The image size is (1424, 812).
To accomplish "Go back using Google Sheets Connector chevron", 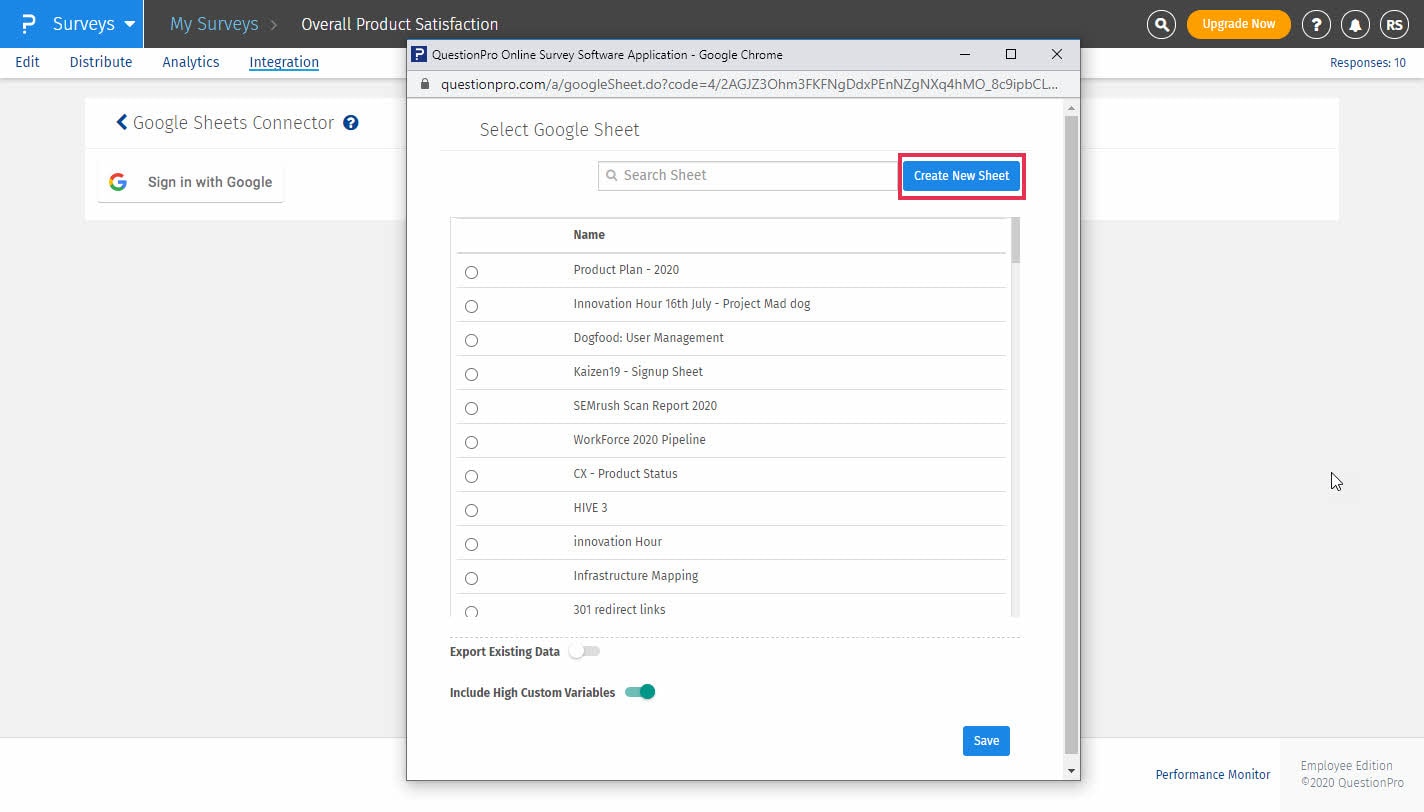I will (122, 122).
